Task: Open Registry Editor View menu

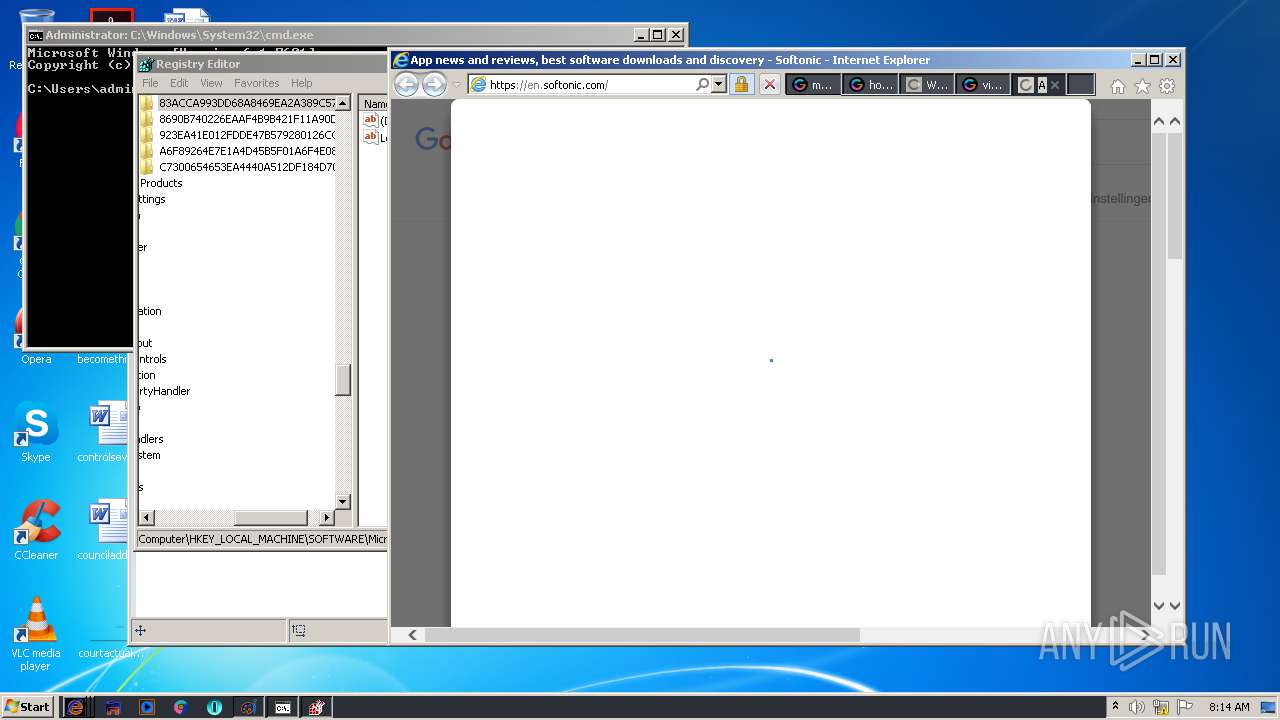Action: pyautogui.click(x=211, y=83)
